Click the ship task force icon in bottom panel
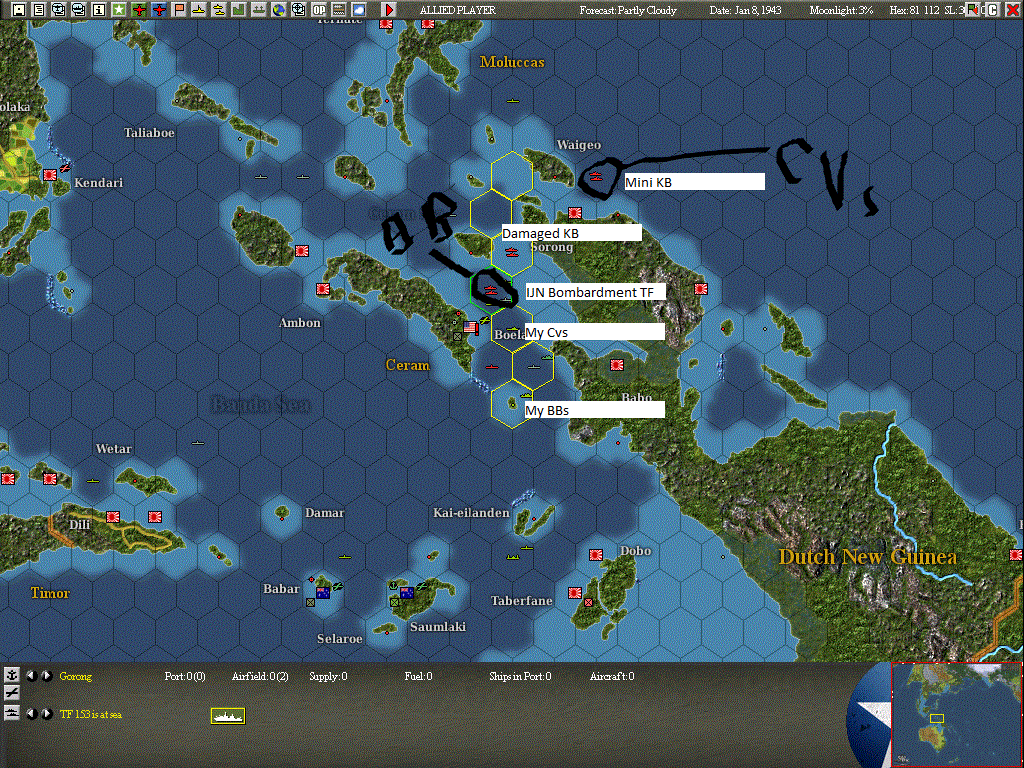This screenshot has height=768, width=1024. [12, 713]
